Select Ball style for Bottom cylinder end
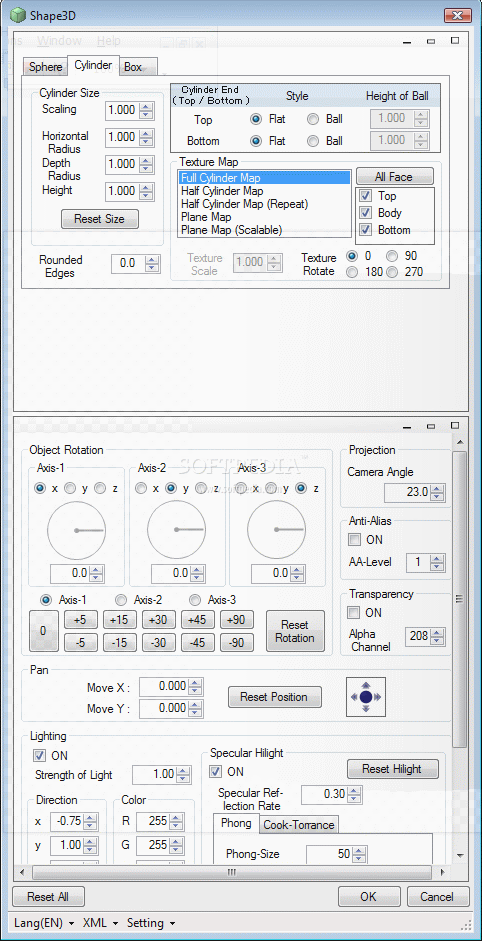The width and height of the screenshot is (482, 941). click(313, 141)
